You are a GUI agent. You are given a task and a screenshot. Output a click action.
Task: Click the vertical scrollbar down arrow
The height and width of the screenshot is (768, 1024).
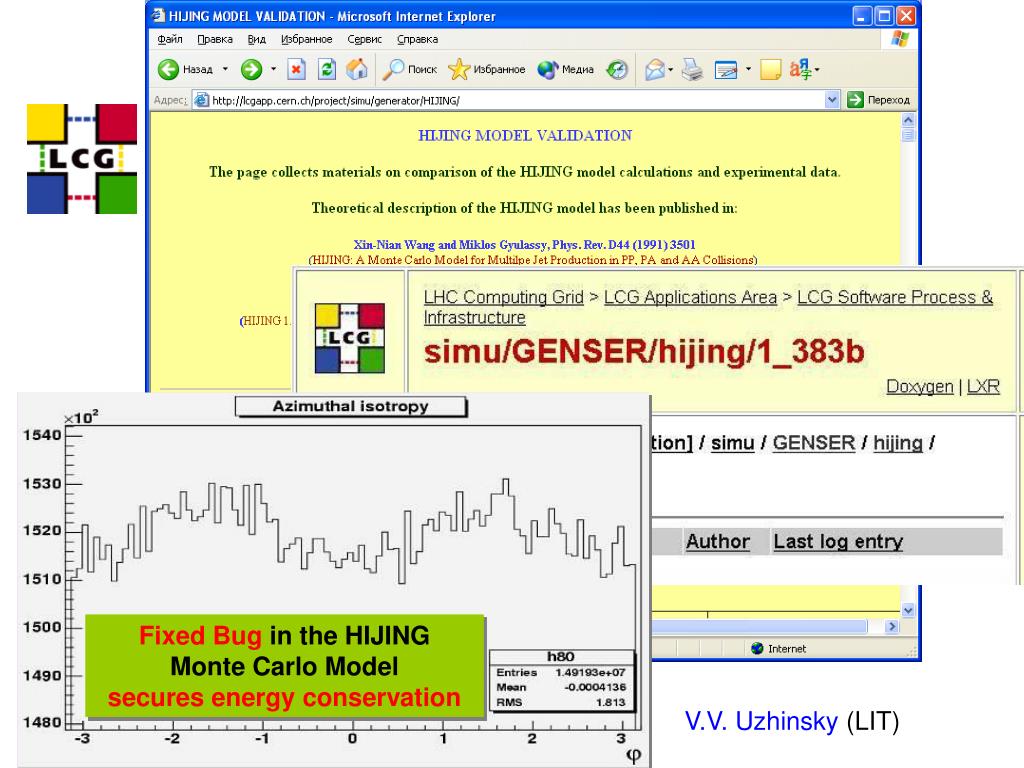[908, 610]
